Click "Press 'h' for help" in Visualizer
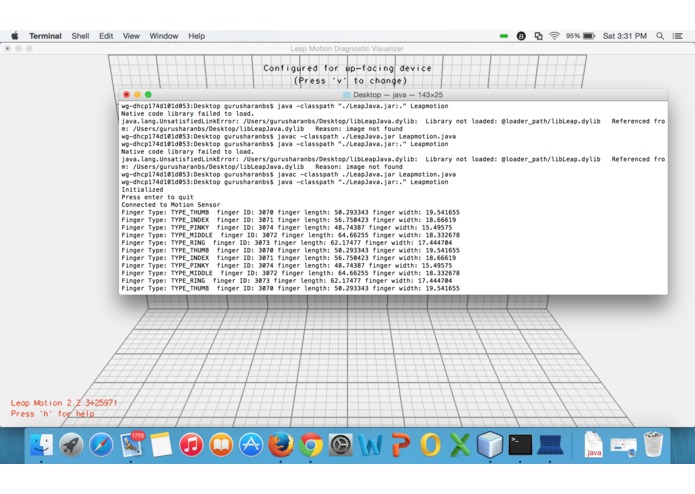The width and height of the screenshot is (695, 494). (52, 414)
